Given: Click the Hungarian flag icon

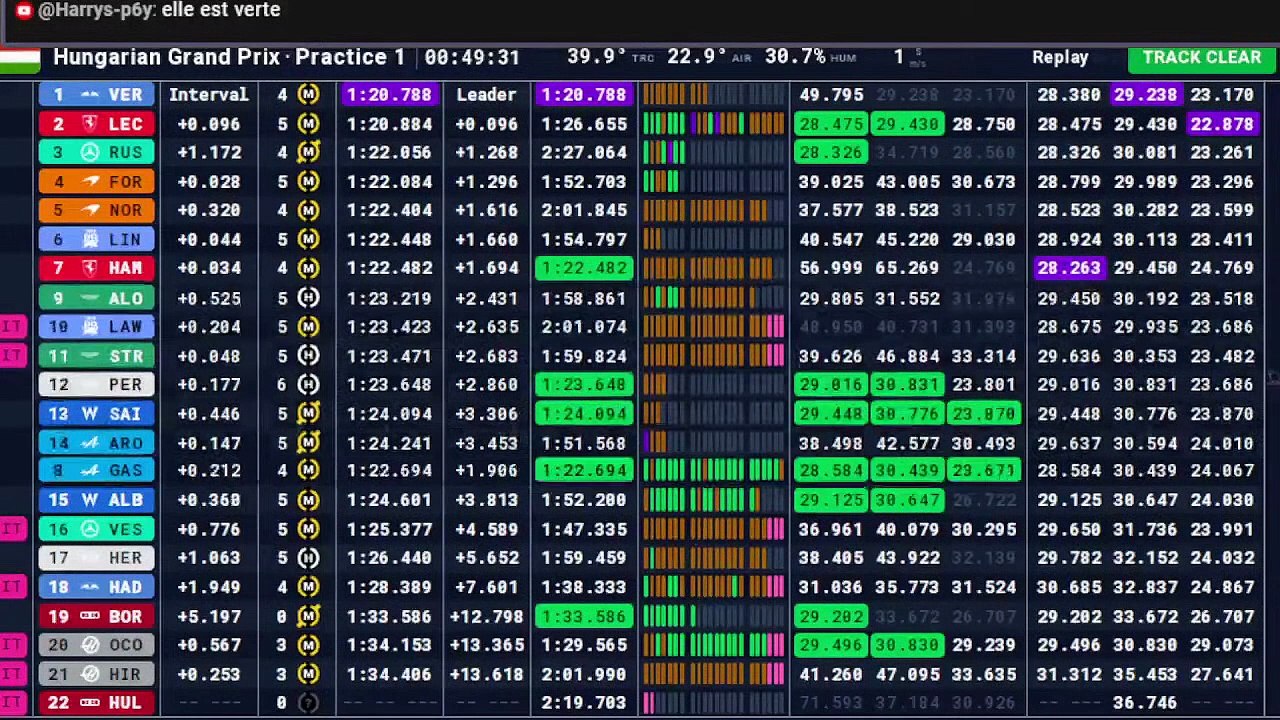Looking at the screenshot, I should point(20,59).
